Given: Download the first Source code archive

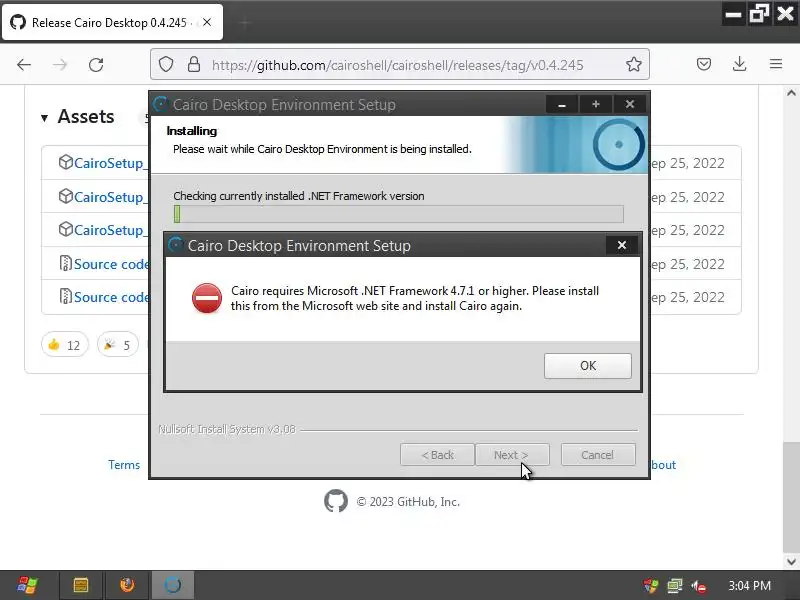Looking at the screenshot, I should click(111, 264).
